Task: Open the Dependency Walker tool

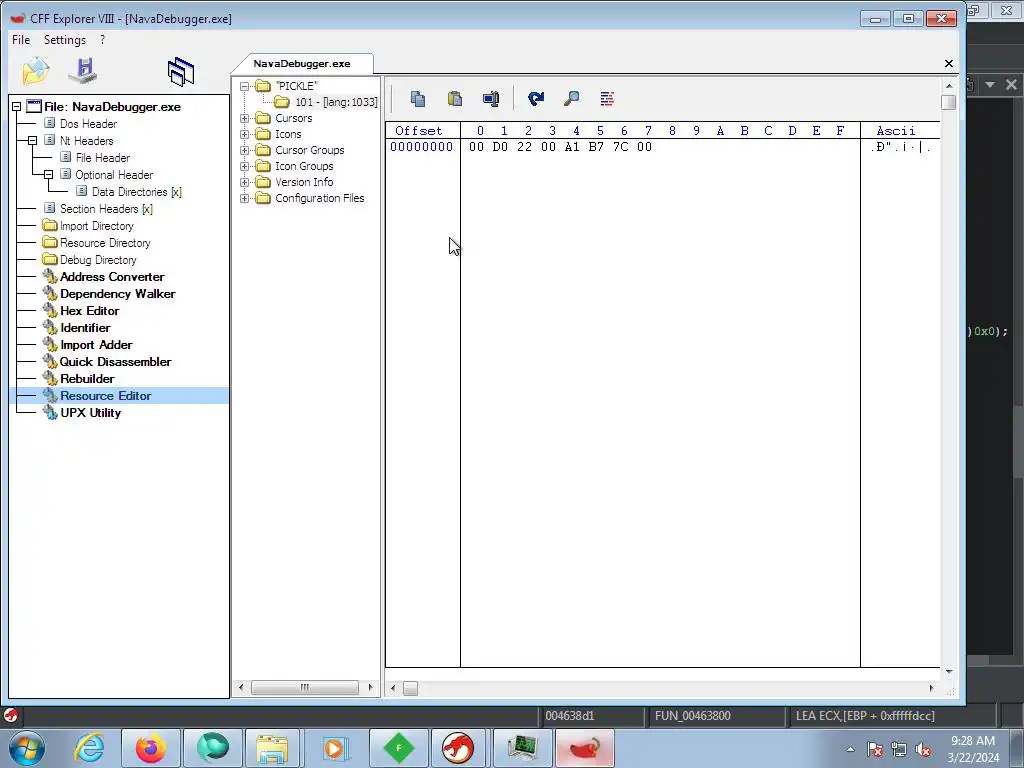Action: 118,294
